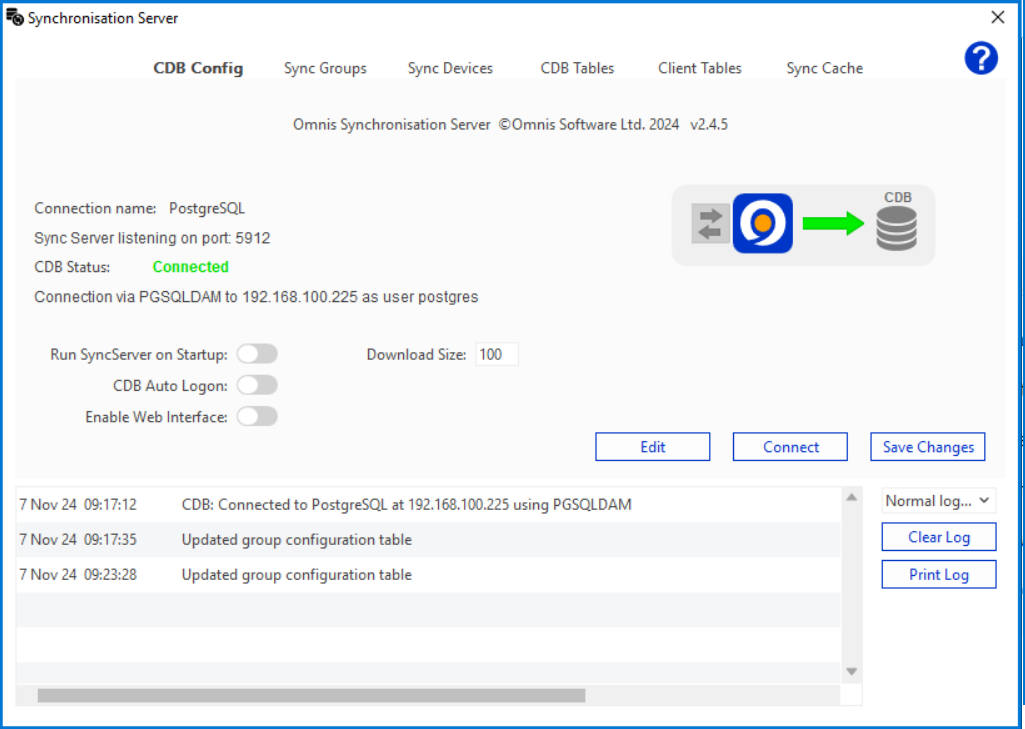Click the log's horizontal scrollbar thumb
This screenshot has height=729, width=1025.
coord(311,695)
